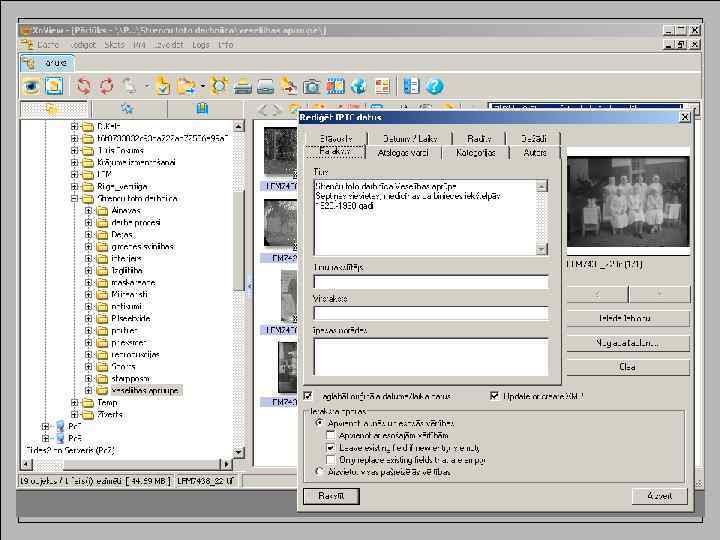This screenshot has width=720, height=540.
Task: Expand the Temp folder in tree
Action: click(75, 403)
